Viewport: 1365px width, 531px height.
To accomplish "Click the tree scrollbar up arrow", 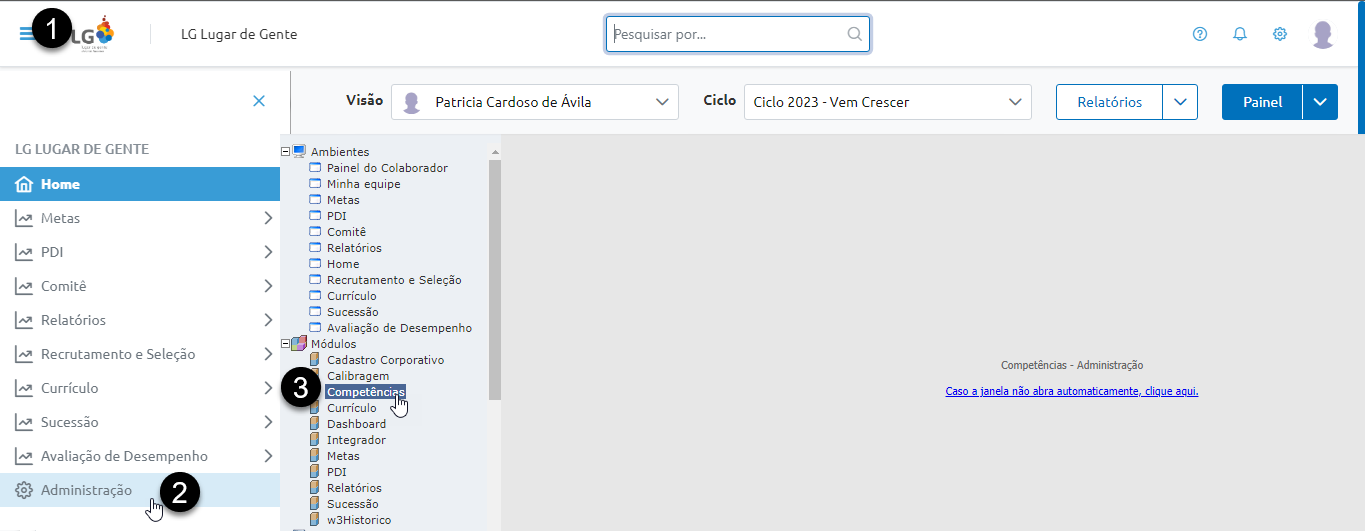I will pyautogui.click(x=494, y=152).
